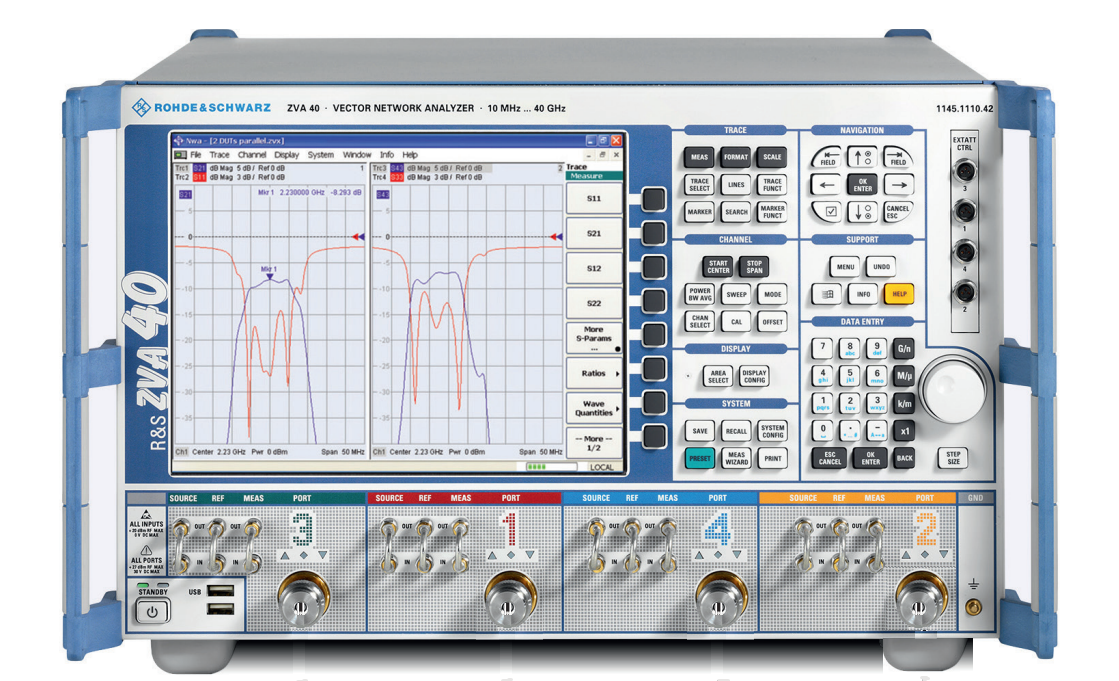
Task: Click the yellow HELP hardkey
Action: point(899,294)
